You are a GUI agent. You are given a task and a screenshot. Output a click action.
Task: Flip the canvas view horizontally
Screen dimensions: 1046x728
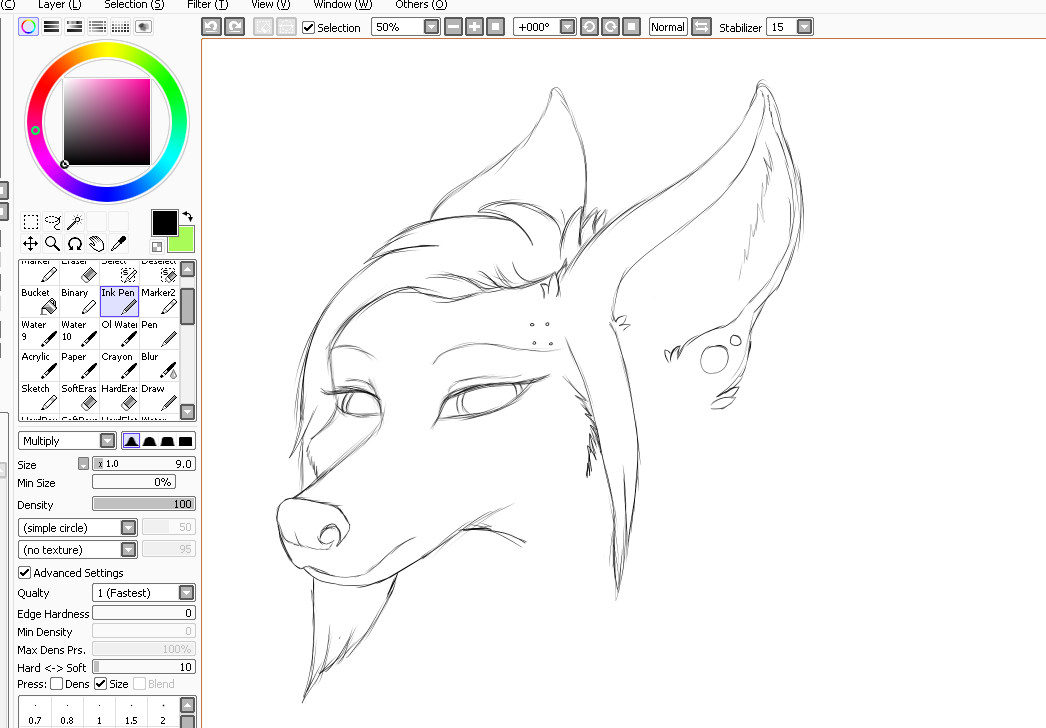[x=701, y=27]
